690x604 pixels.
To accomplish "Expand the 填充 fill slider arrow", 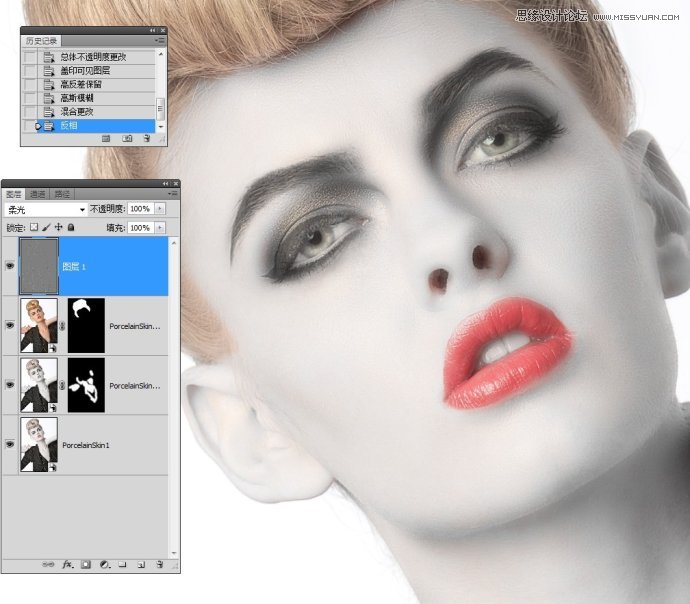I will pos(160,228).
